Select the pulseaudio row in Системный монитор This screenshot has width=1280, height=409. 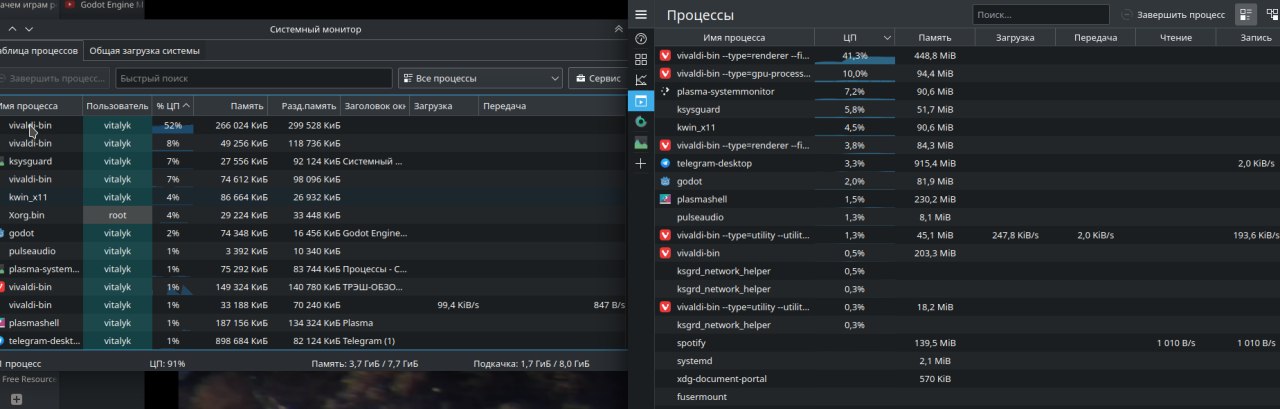click(x=313, y=251)
